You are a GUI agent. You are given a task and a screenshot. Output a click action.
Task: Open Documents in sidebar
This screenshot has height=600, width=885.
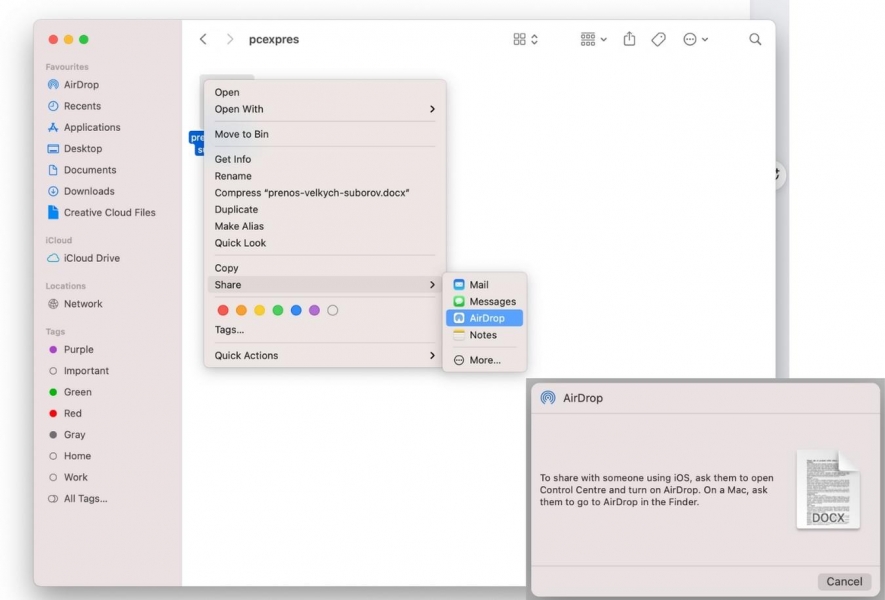pos(82,170)
